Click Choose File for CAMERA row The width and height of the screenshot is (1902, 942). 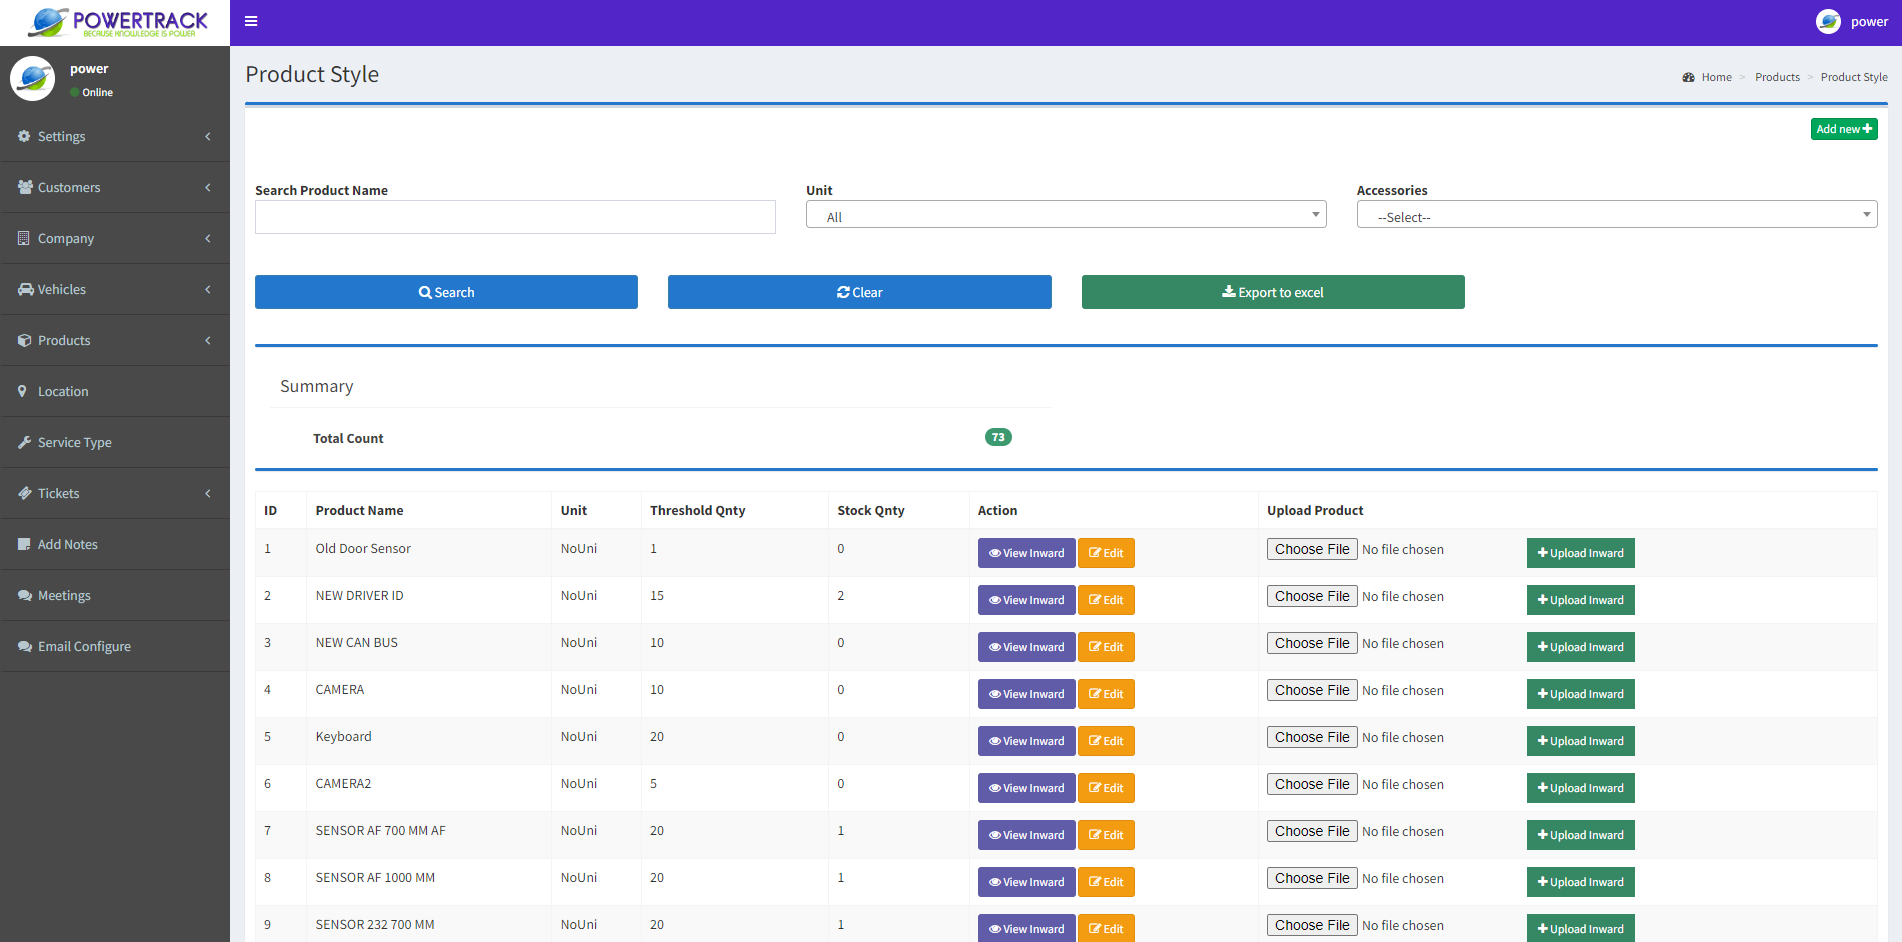tap(1312, 690)
